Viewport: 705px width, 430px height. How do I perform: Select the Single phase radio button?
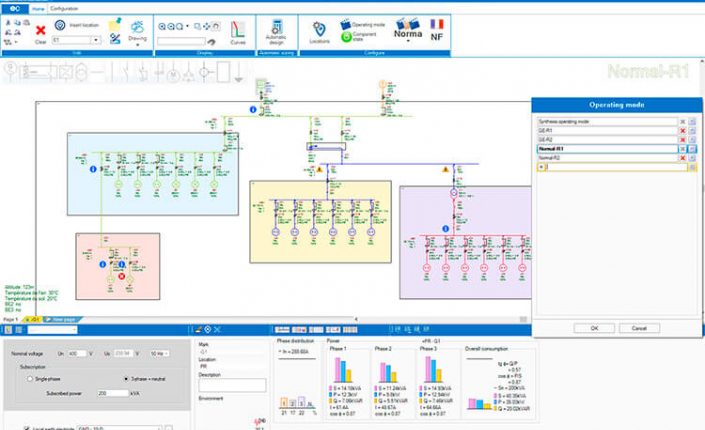click(x=30, y=379)
